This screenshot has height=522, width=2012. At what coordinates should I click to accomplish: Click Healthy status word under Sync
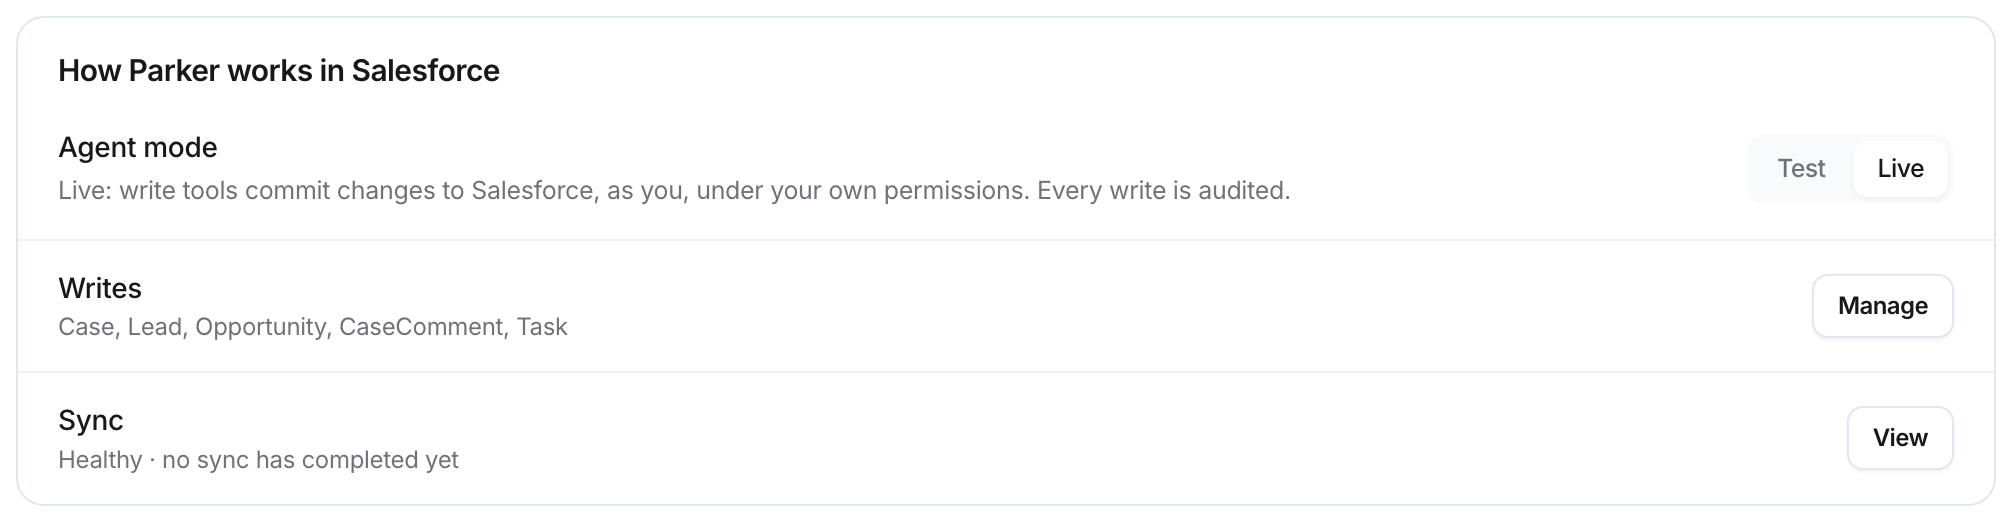pos(100,460)
